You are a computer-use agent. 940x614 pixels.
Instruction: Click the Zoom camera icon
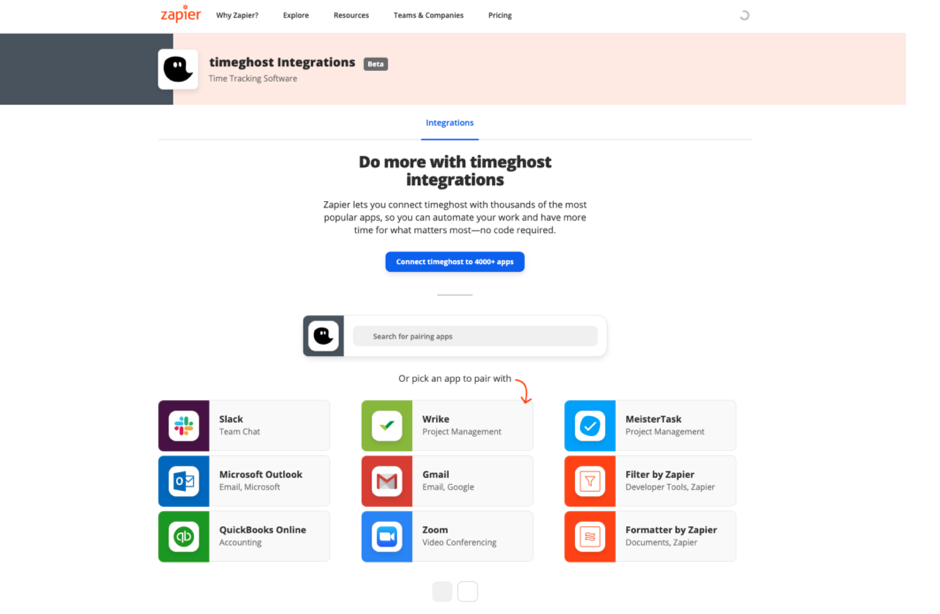click(x=387, y=536)
